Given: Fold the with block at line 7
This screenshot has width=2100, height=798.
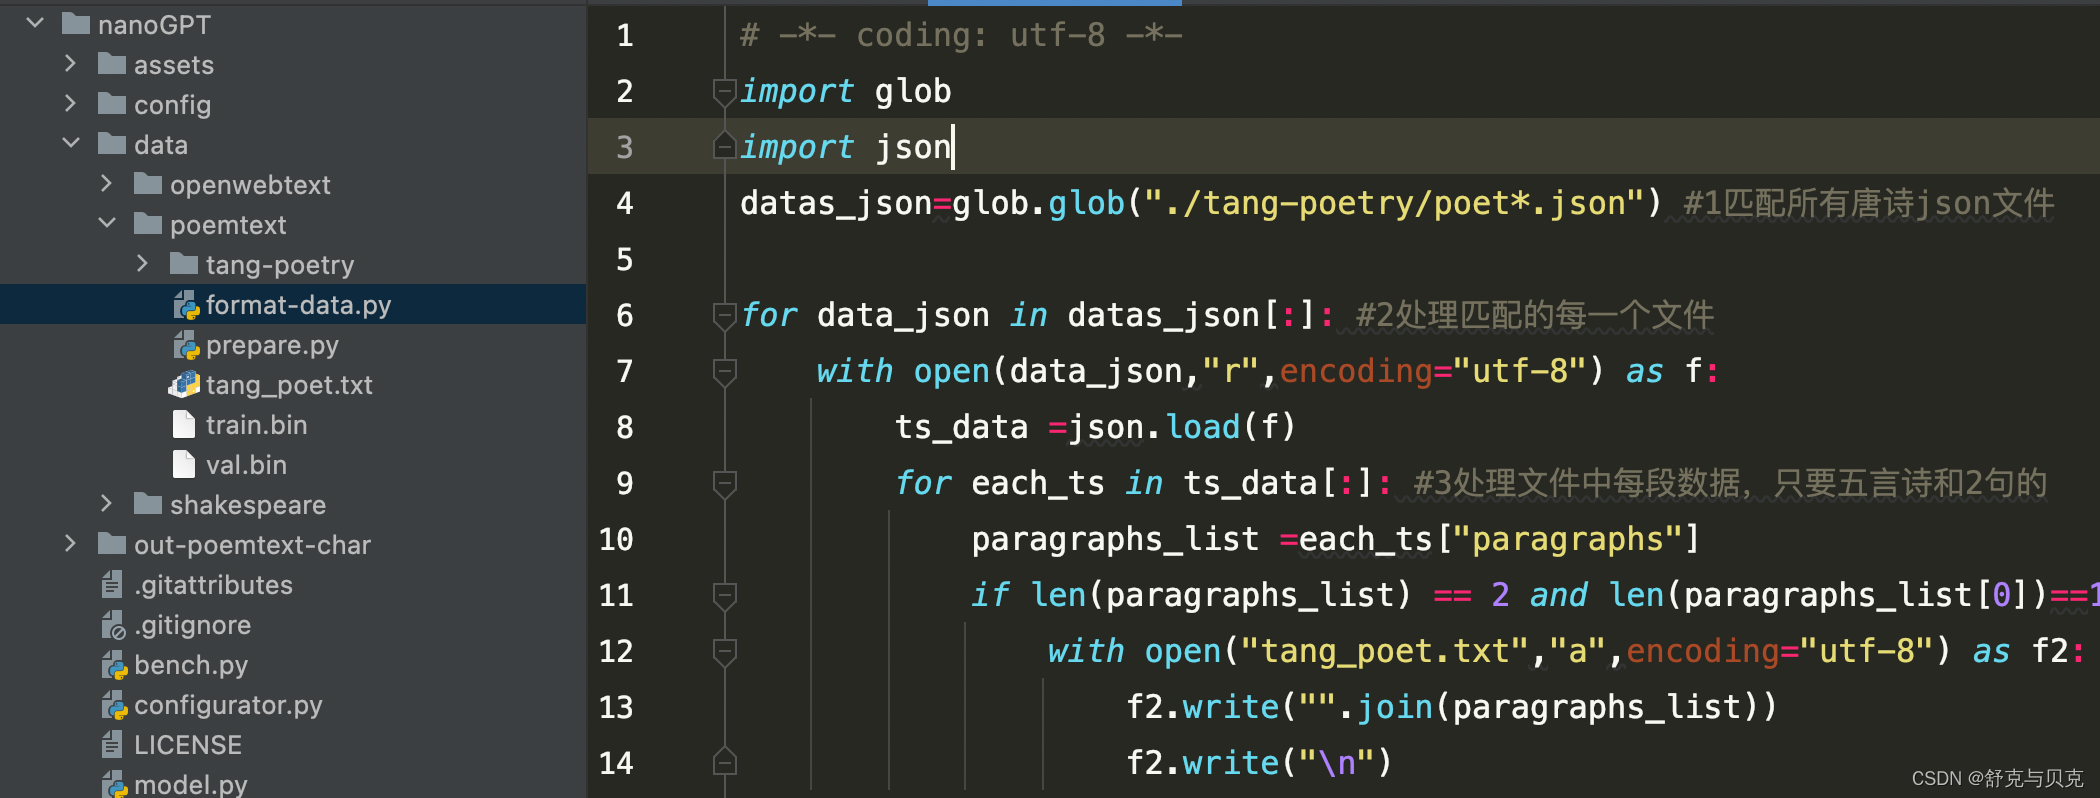Looking at the screenshot, I should (x=725, y=372).
